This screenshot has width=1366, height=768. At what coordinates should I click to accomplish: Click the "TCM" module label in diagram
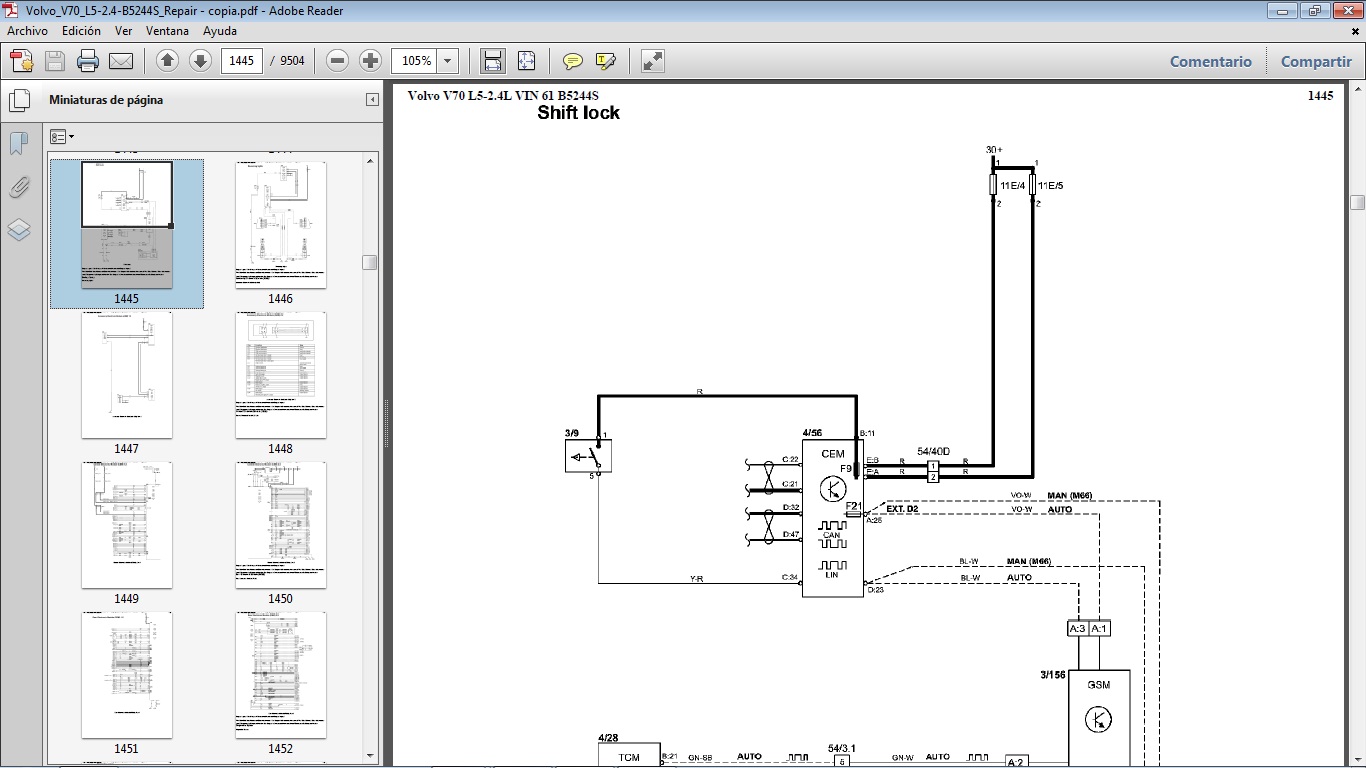point(629,758)
